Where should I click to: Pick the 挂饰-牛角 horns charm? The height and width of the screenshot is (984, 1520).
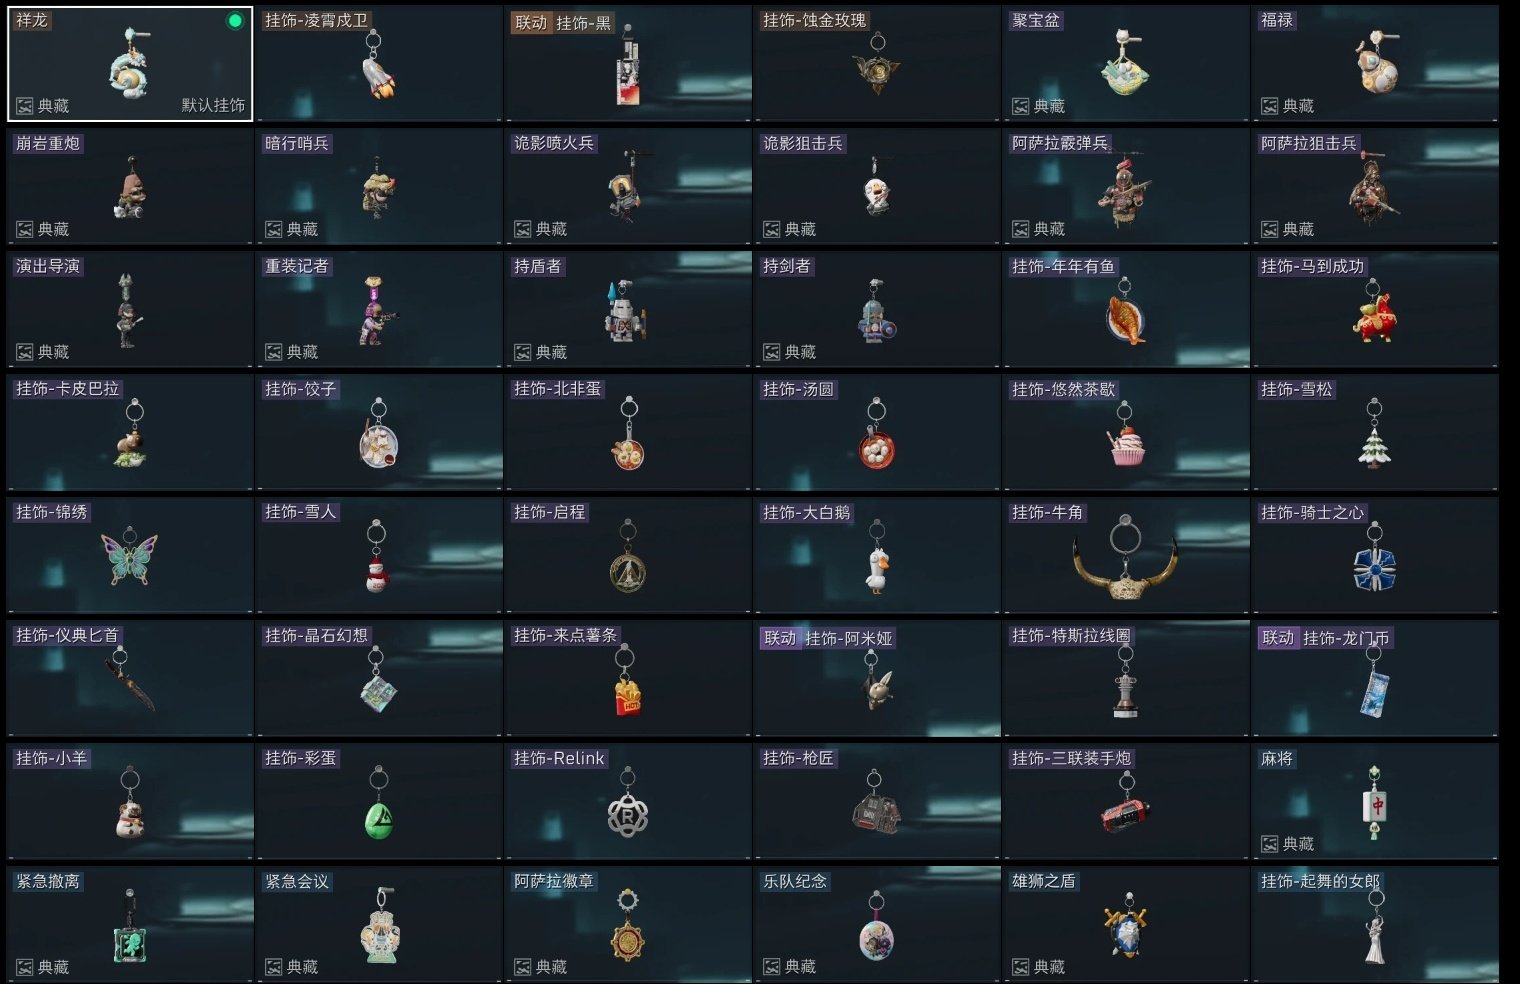pyautogui.click(x=1126, y=555)
